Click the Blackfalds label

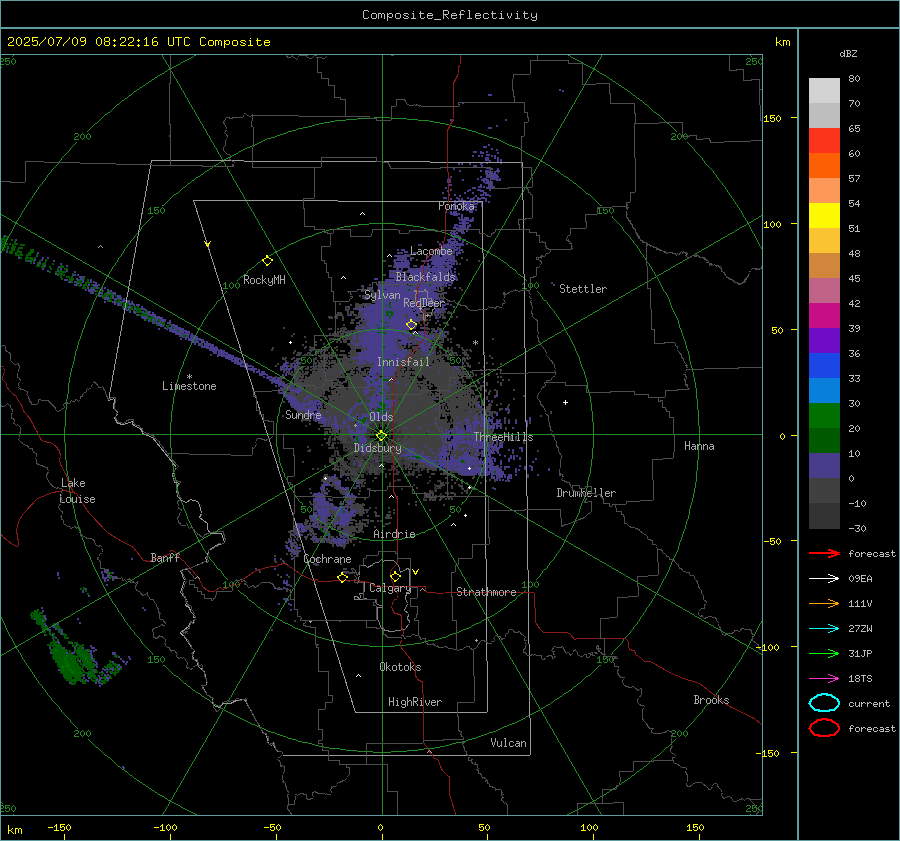point(425,277)
